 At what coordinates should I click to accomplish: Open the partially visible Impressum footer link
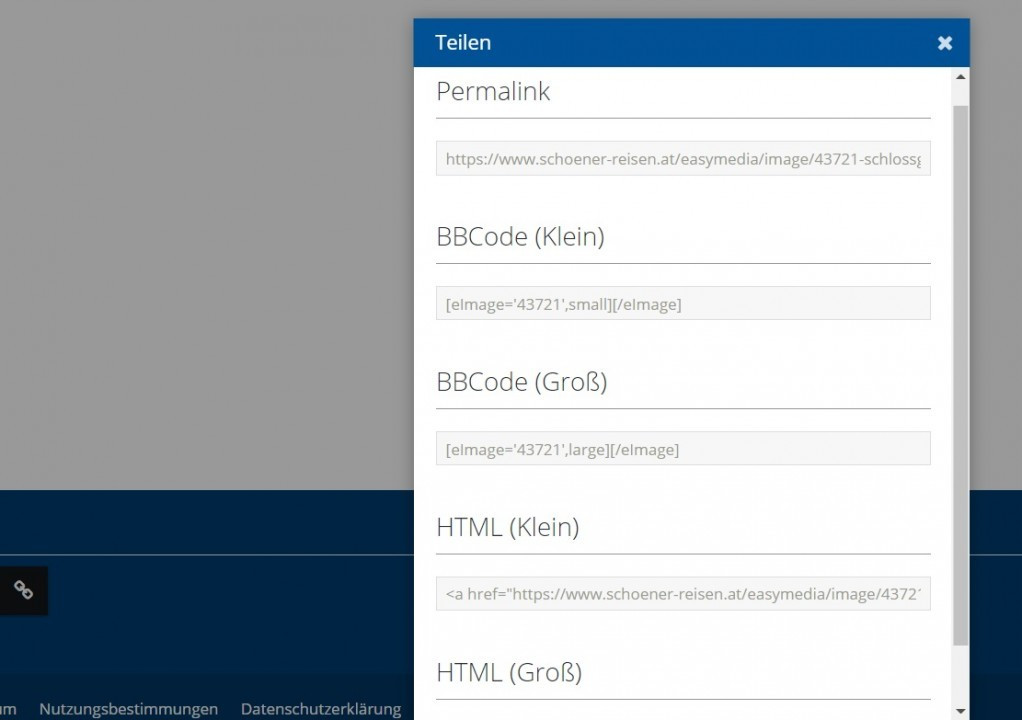(x=8, y=709)
